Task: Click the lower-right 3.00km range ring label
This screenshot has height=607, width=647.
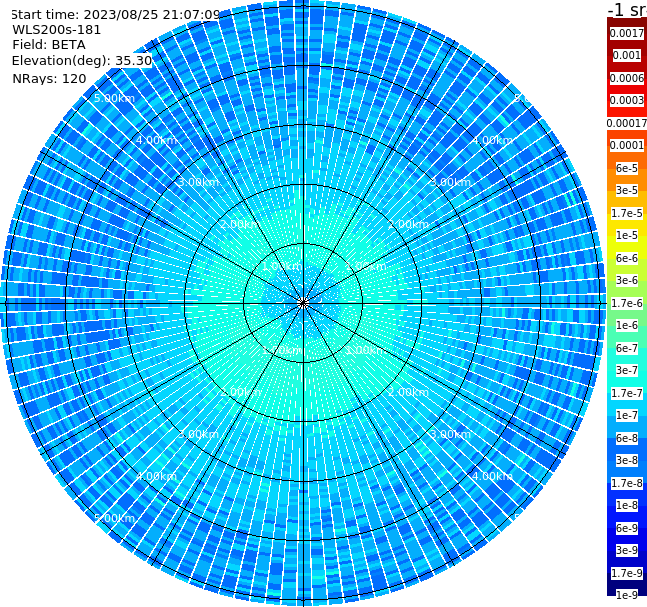Action: point(451,434)
